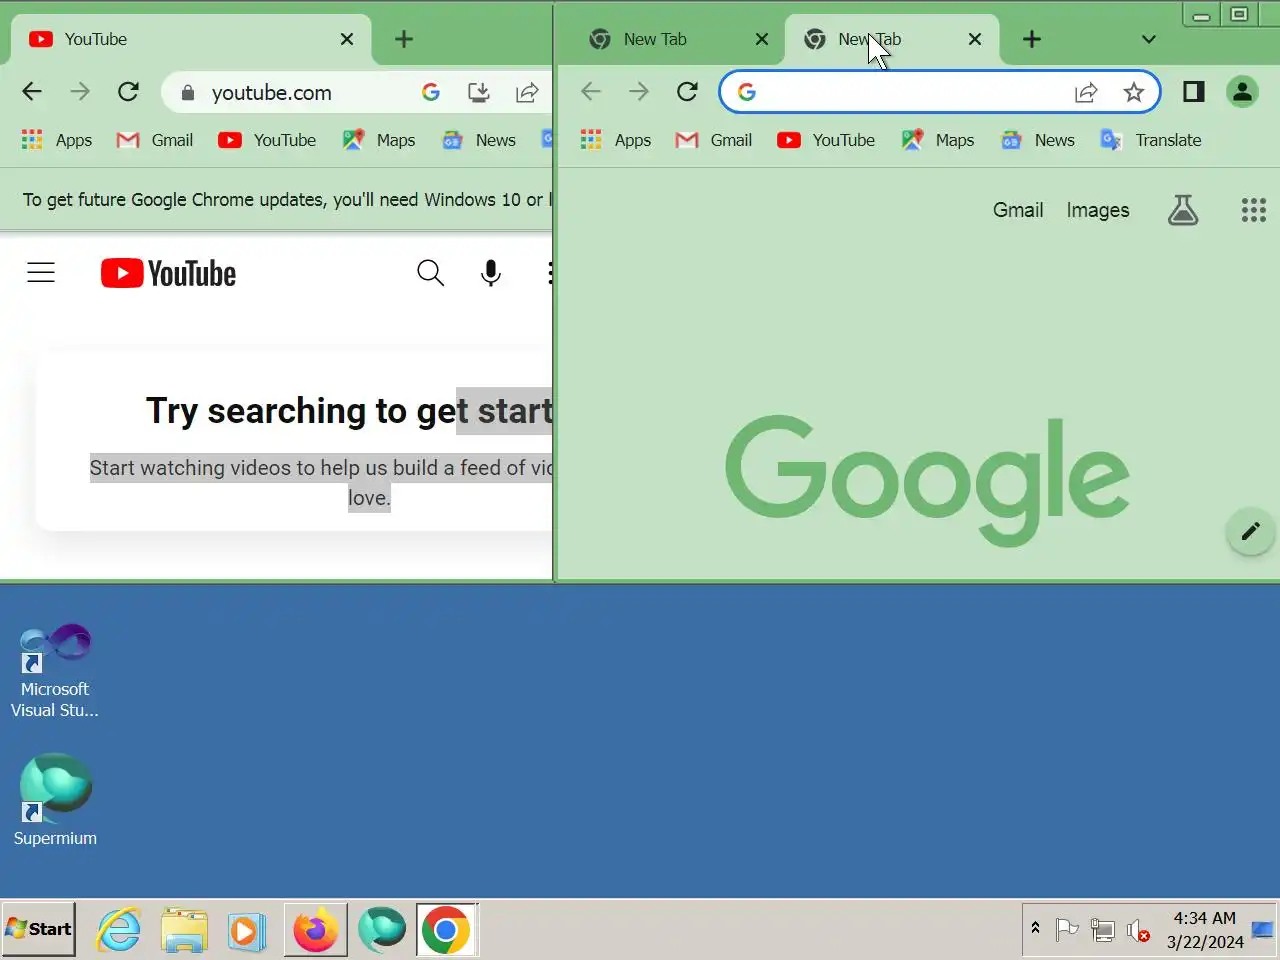The width and height of the screenshot is (1280, 960).
Task: Open News bookmark in the left window
Action: point(479,140)
